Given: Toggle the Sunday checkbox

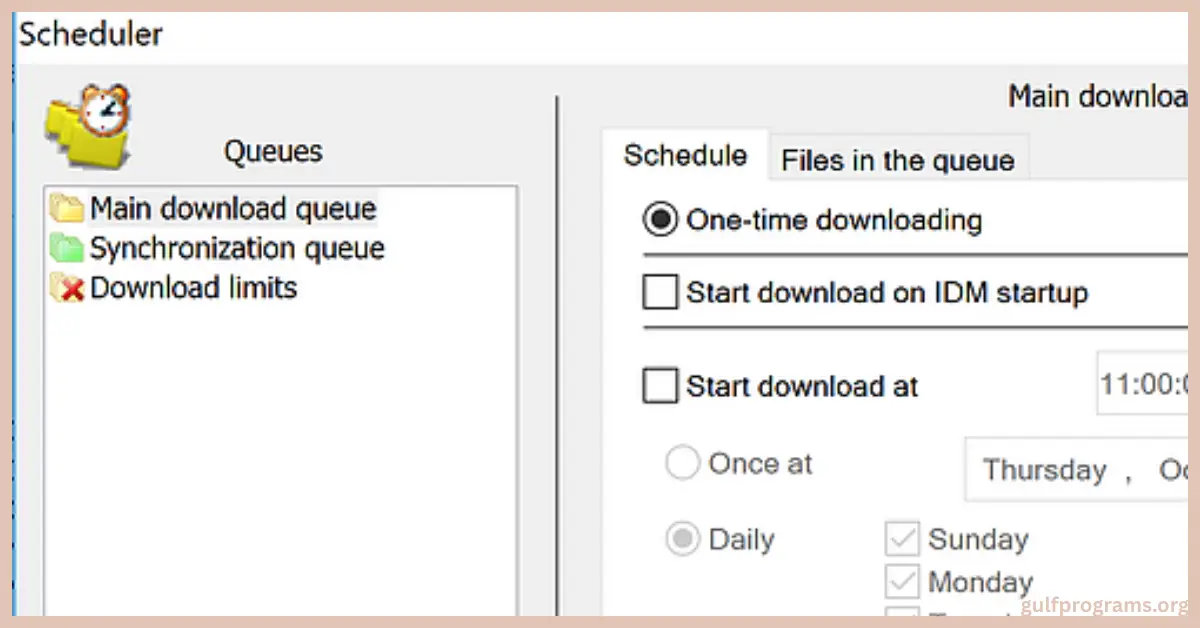Looking at the screenshot, I should click(901, 540).
